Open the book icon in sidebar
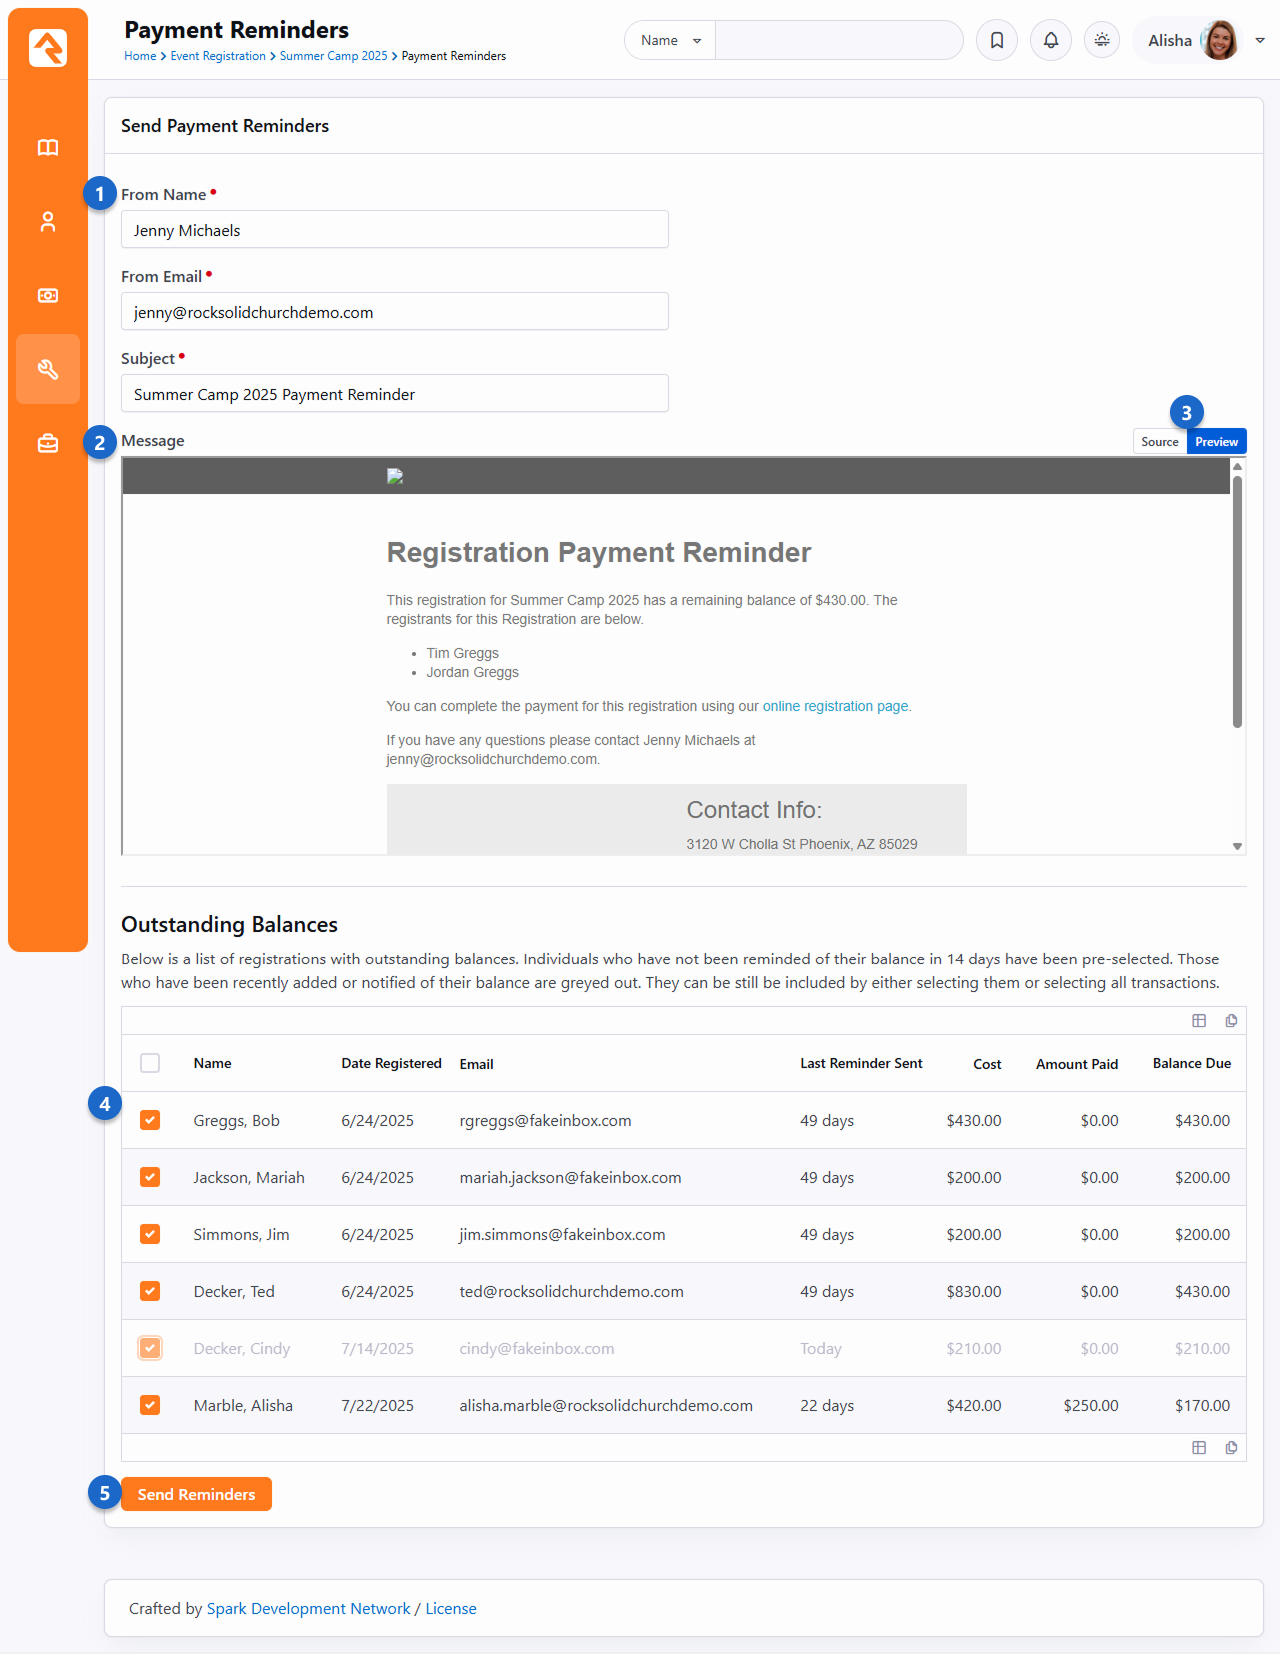The width and height of the screenshot is (1280, 1654). (x=48, y=148)
